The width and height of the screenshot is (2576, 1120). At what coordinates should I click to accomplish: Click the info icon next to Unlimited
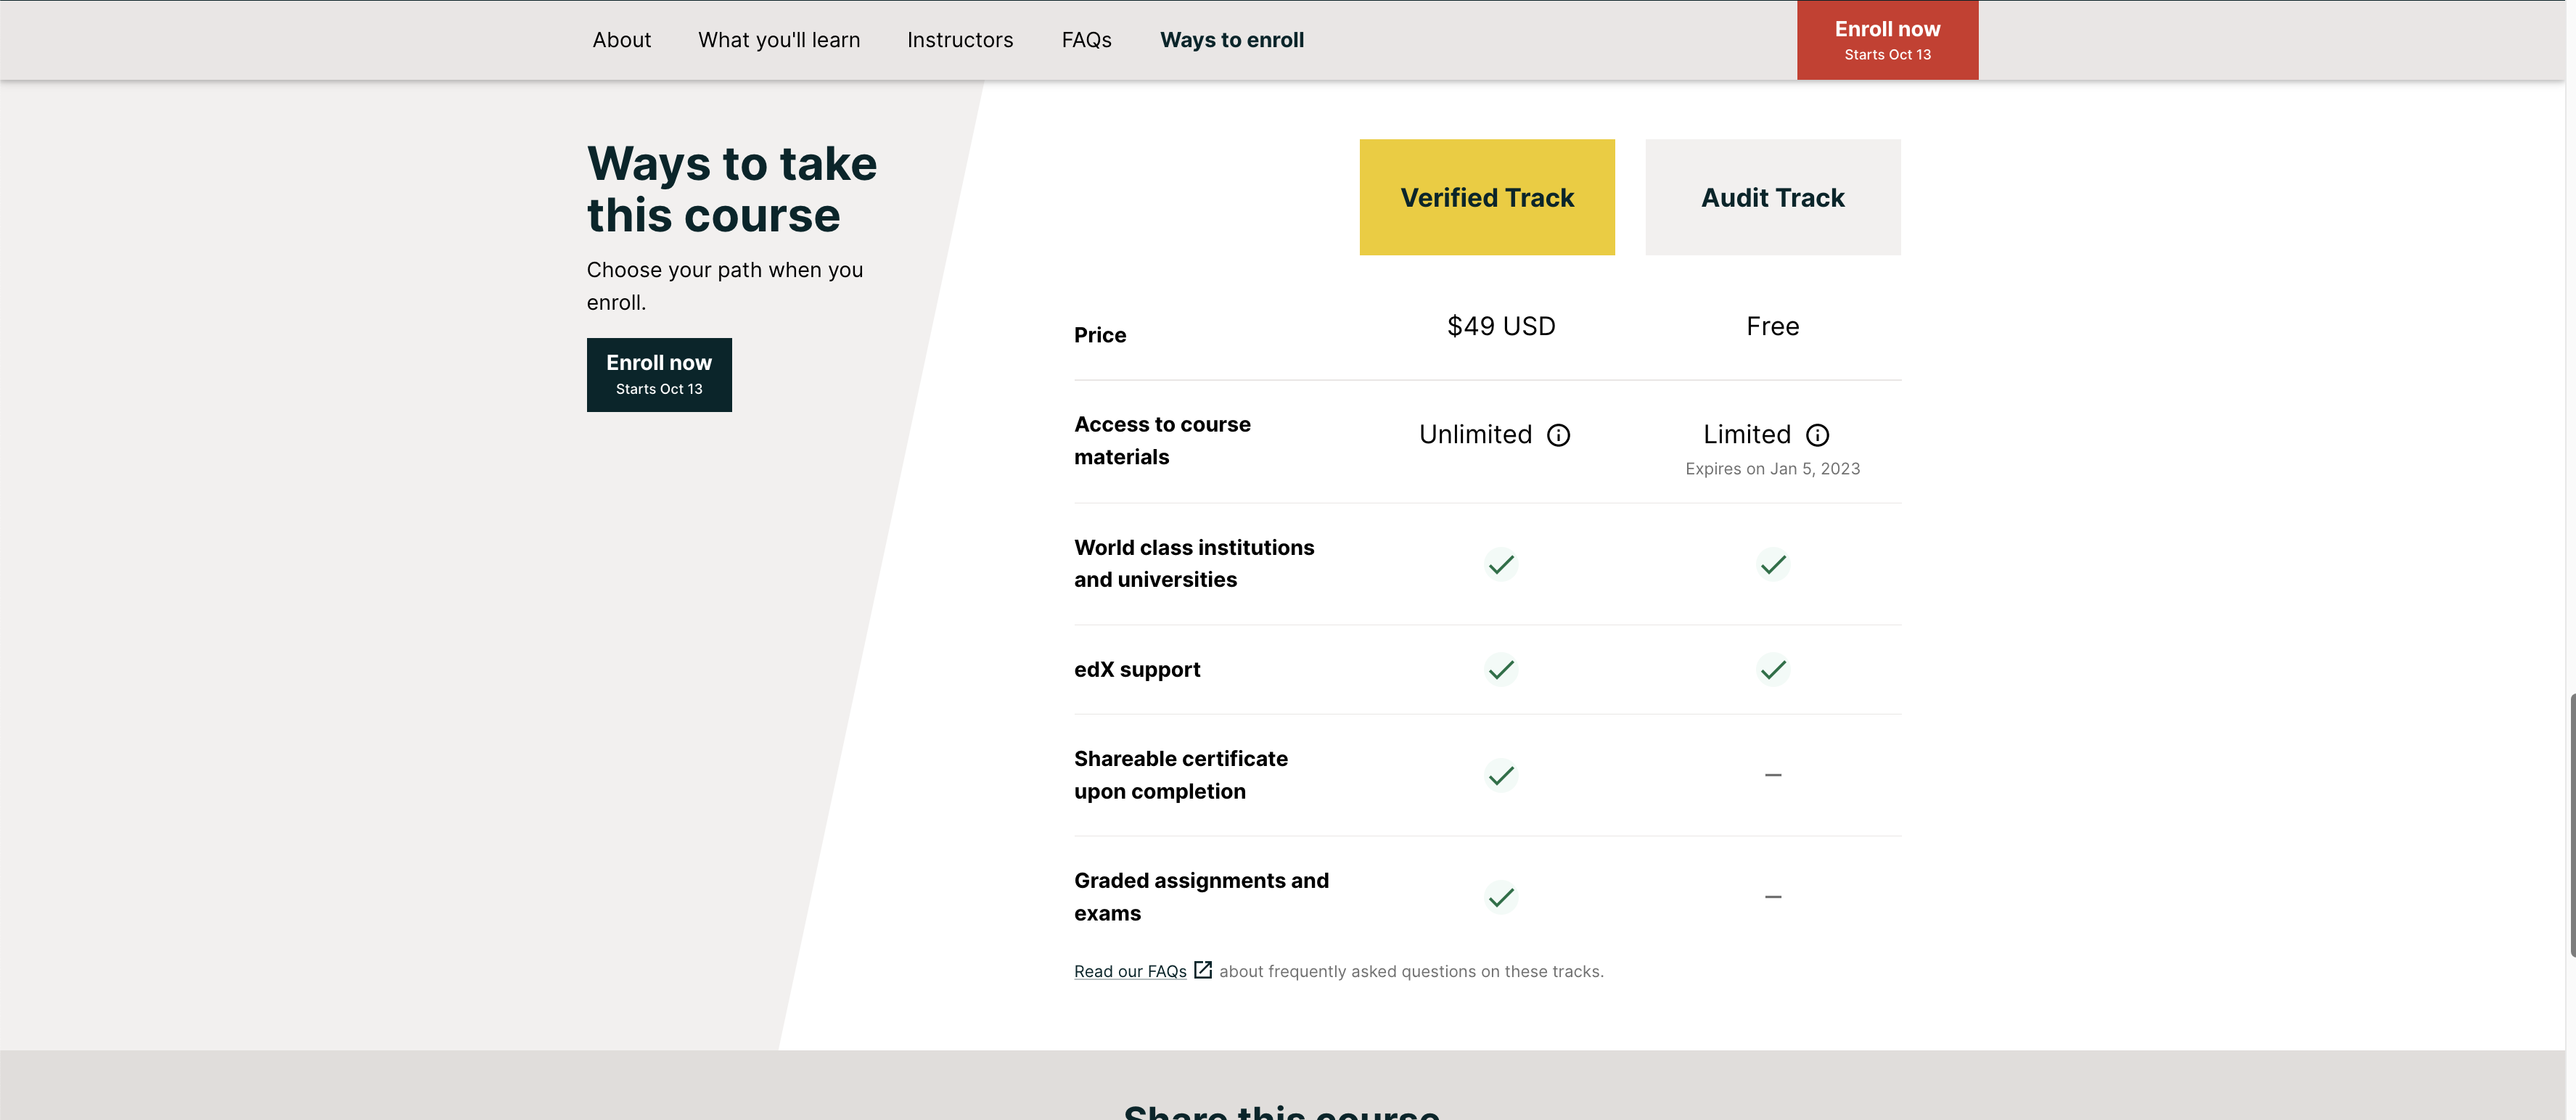[1558, 435]
